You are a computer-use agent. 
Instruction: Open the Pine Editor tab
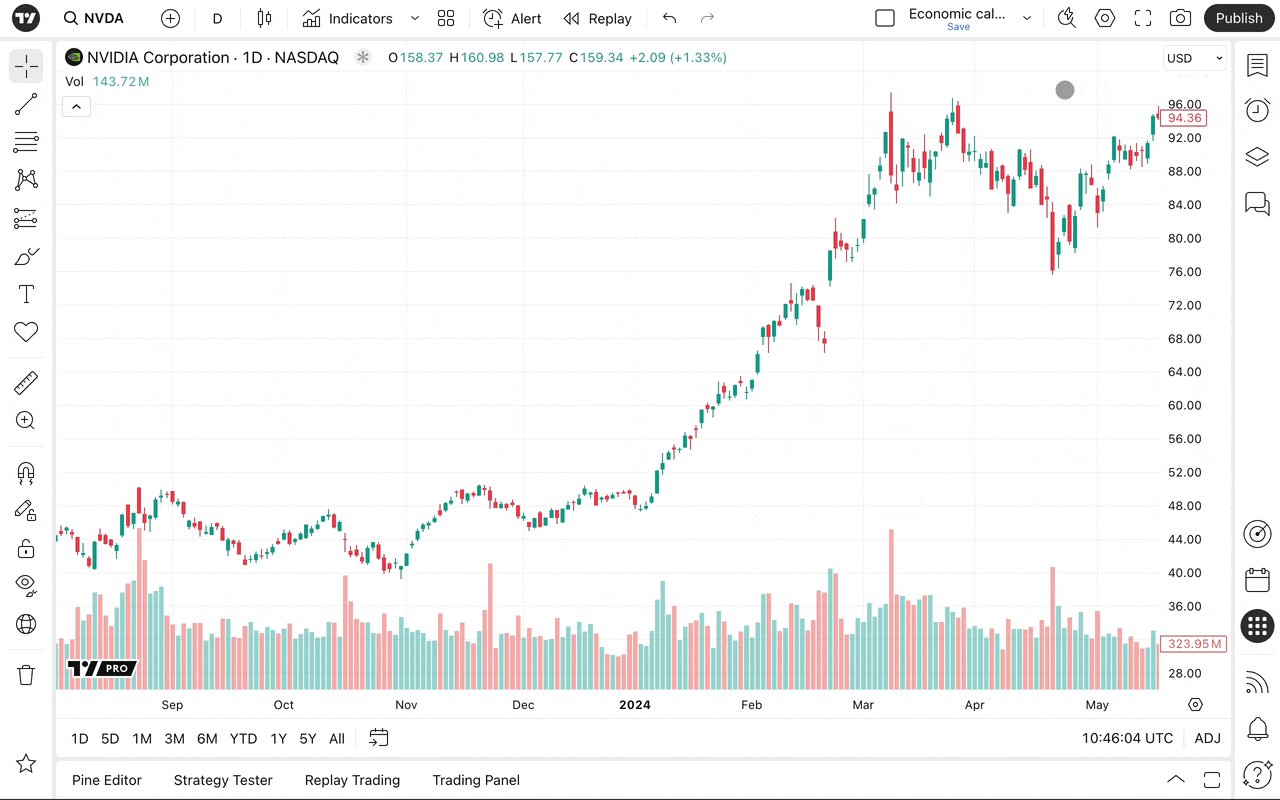click(107, 780)
